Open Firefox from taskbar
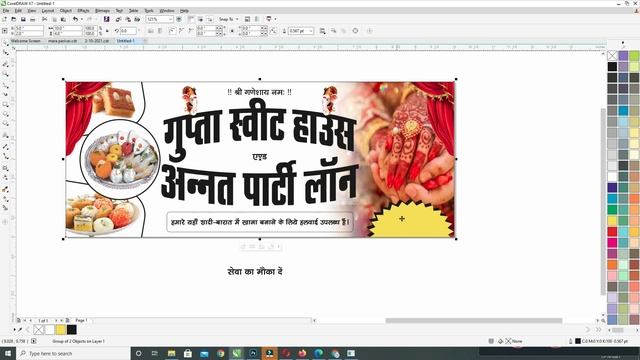The height and width of the screenshot is (360, 640). 302,353
